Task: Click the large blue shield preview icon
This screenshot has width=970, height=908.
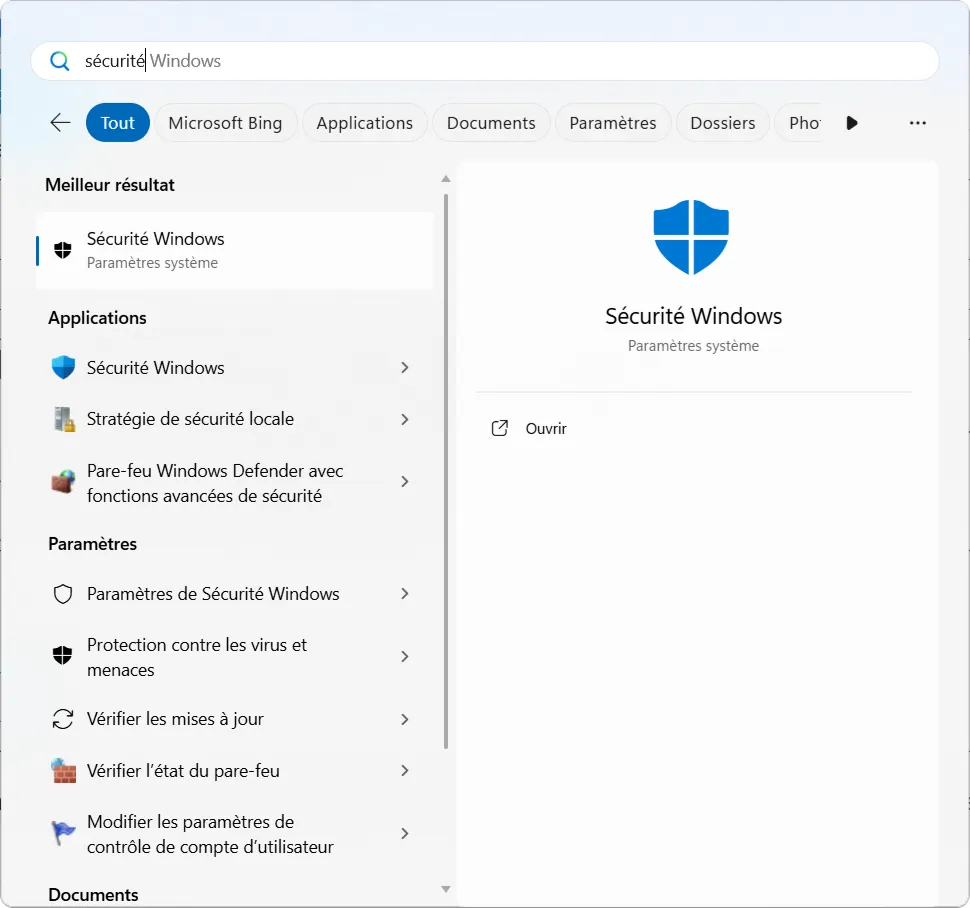Action: click(691, 237)
